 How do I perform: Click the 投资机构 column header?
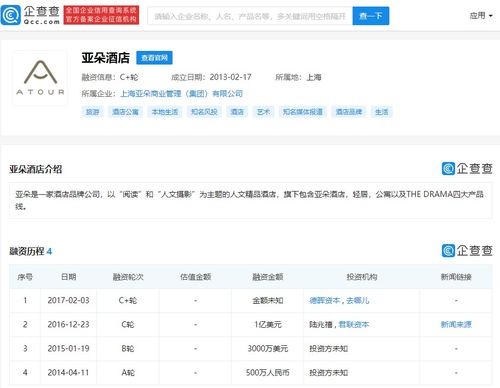pos(362,277)
